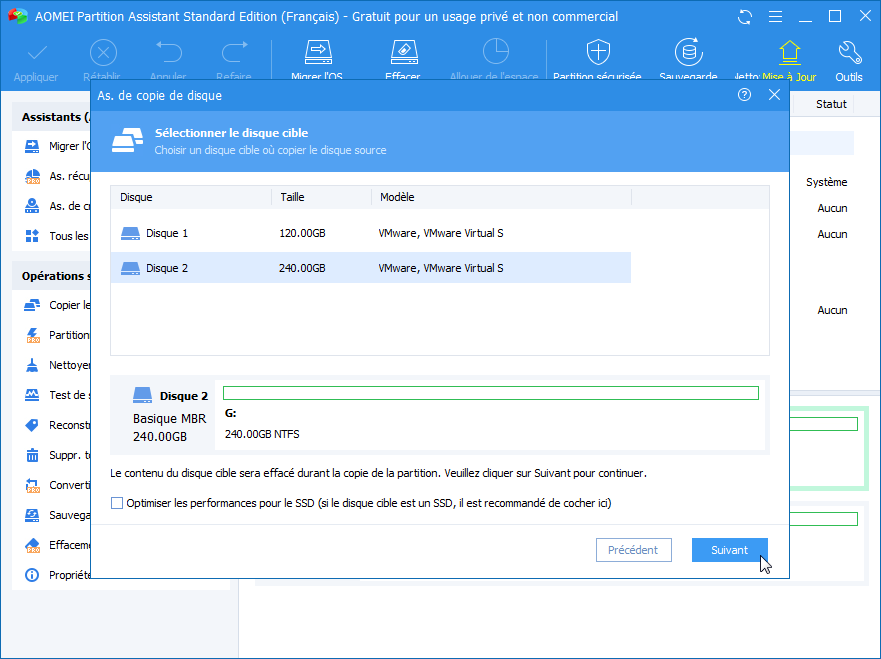881x659 pixels.
Task: Click the Allouer de l'espace icon
Action: tap(496, 52)
